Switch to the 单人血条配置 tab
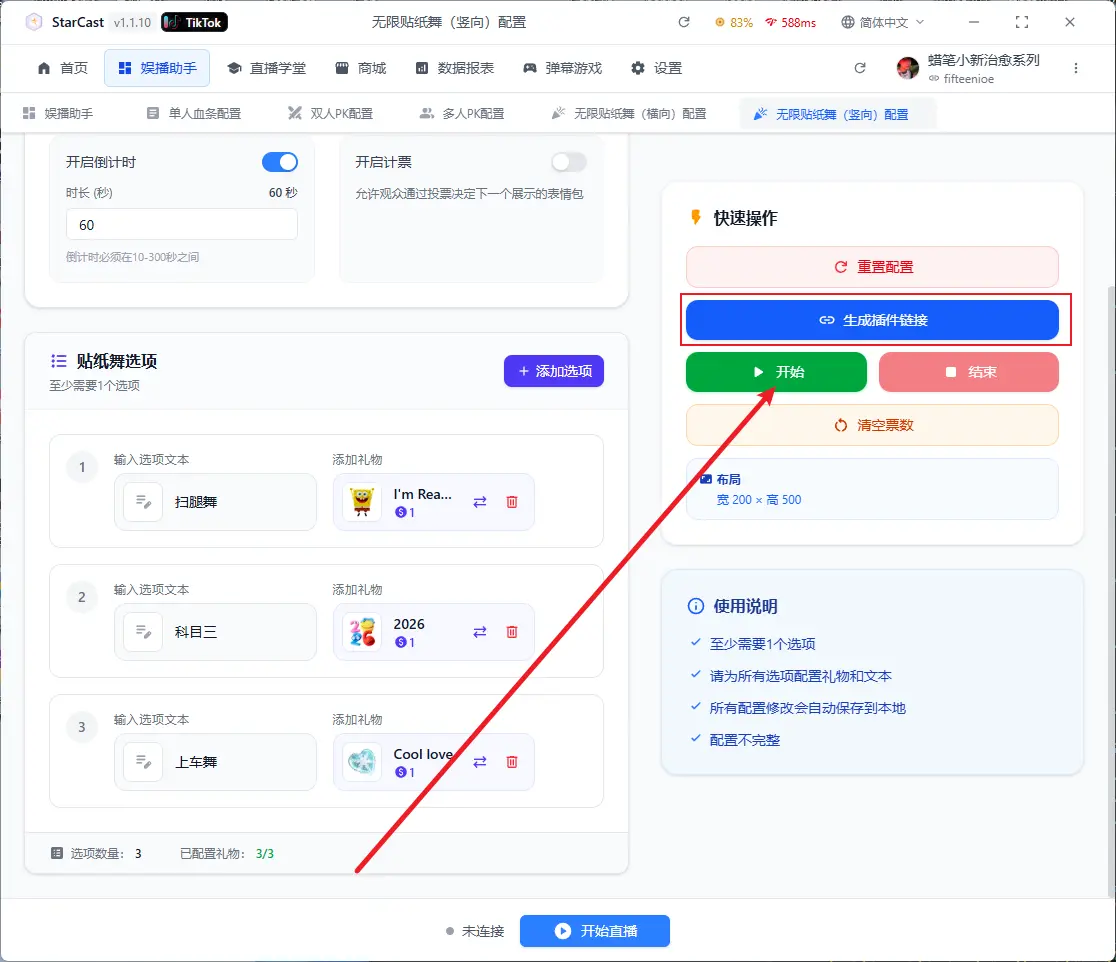 coord(194,114)
